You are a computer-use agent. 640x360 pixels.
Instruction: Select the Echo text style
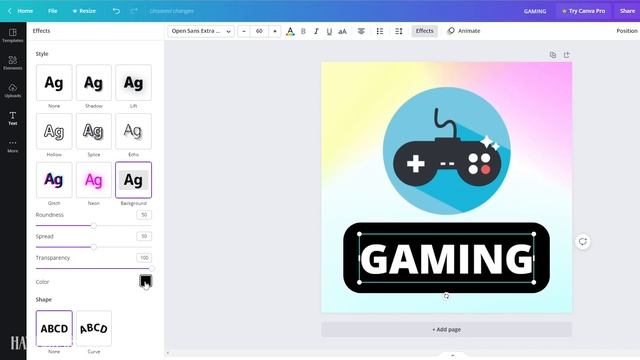(x=133, y=131)
